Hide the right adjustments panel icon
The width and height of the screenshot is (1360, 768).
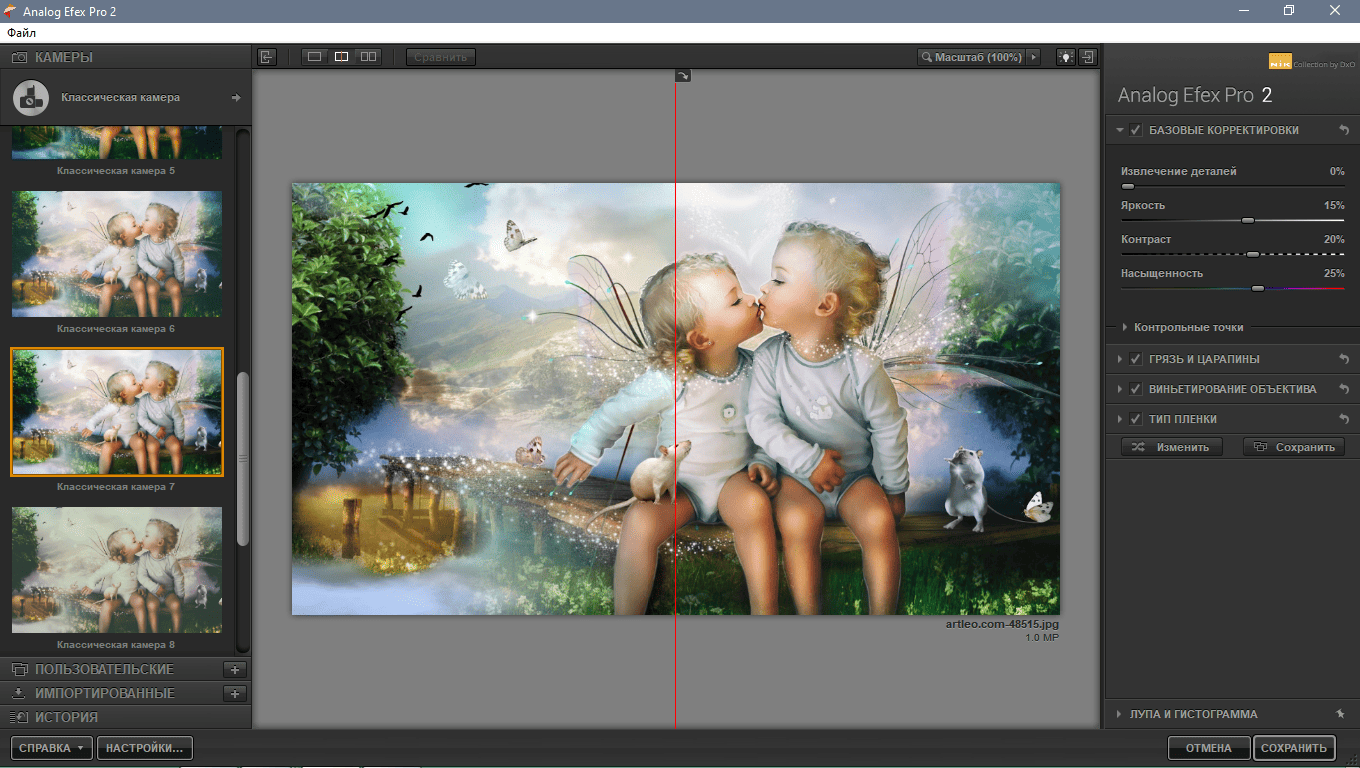coord(1089,57)
